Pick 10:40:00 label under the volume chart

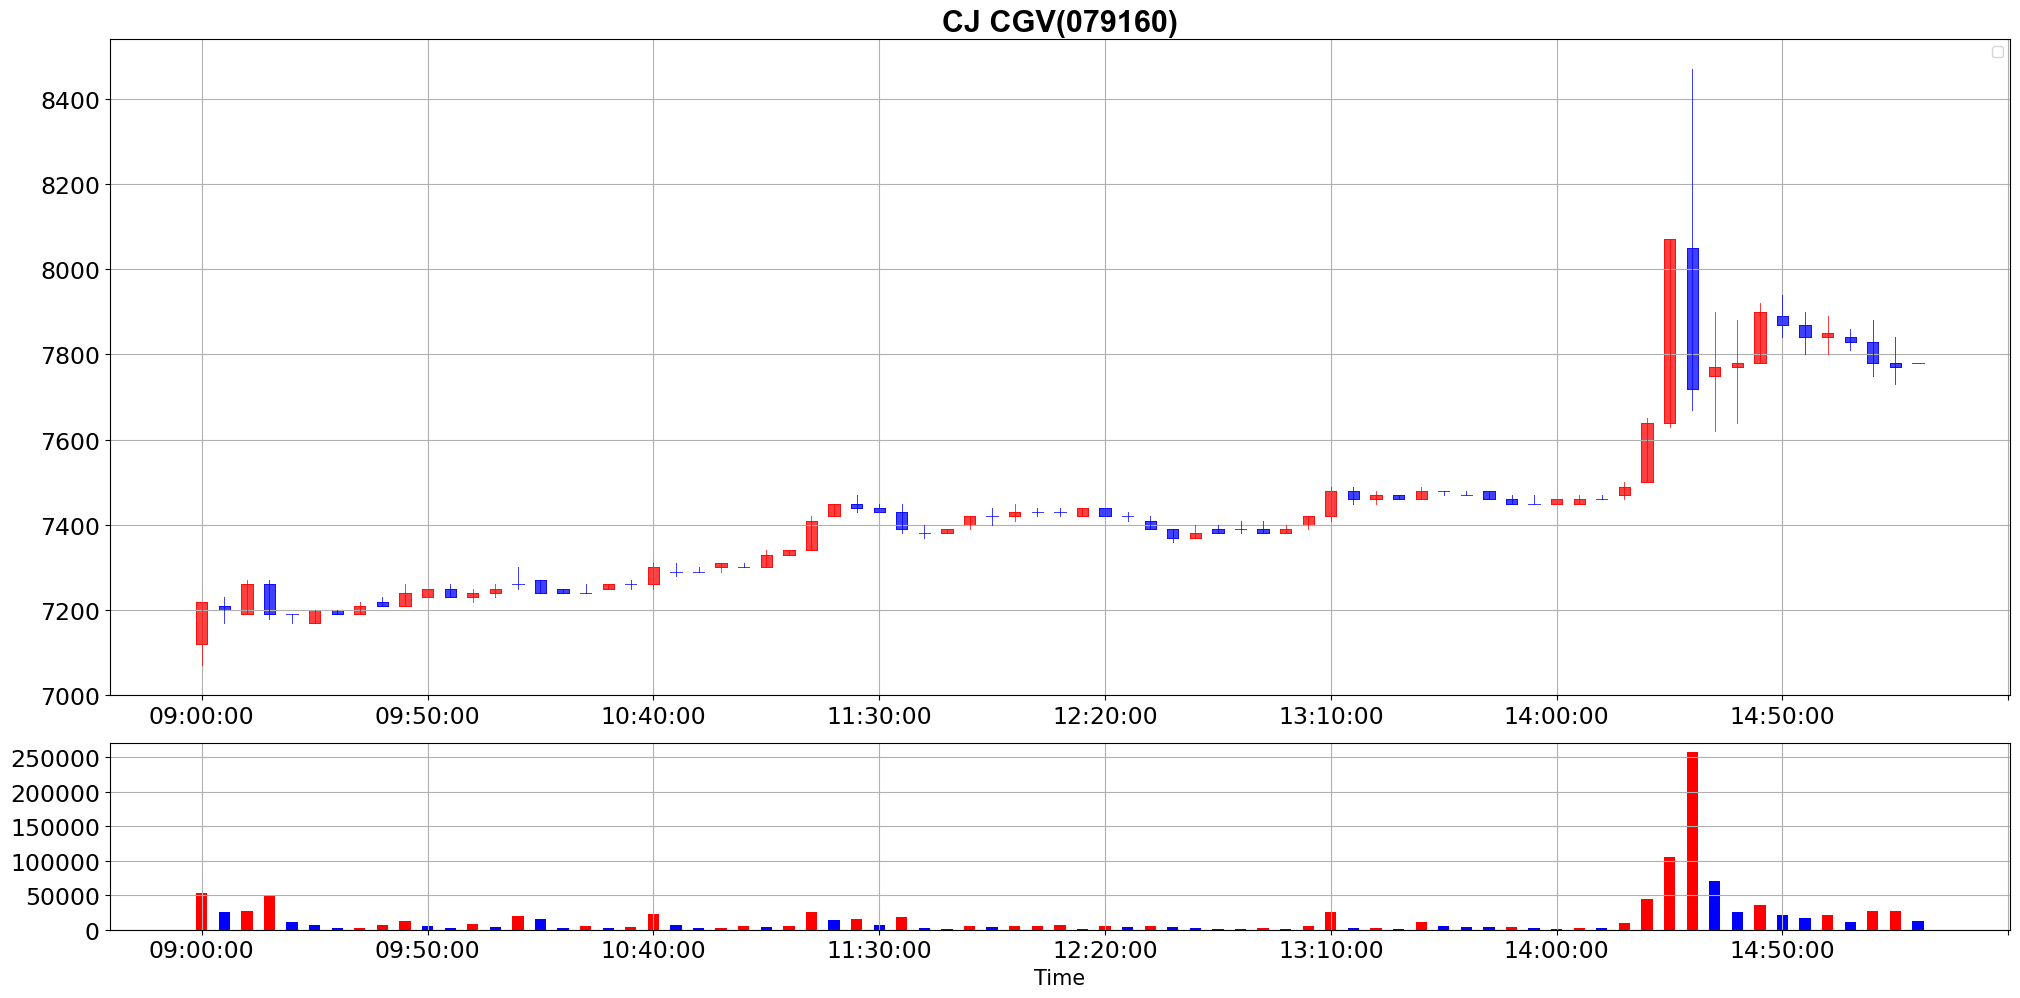[653, 950]
